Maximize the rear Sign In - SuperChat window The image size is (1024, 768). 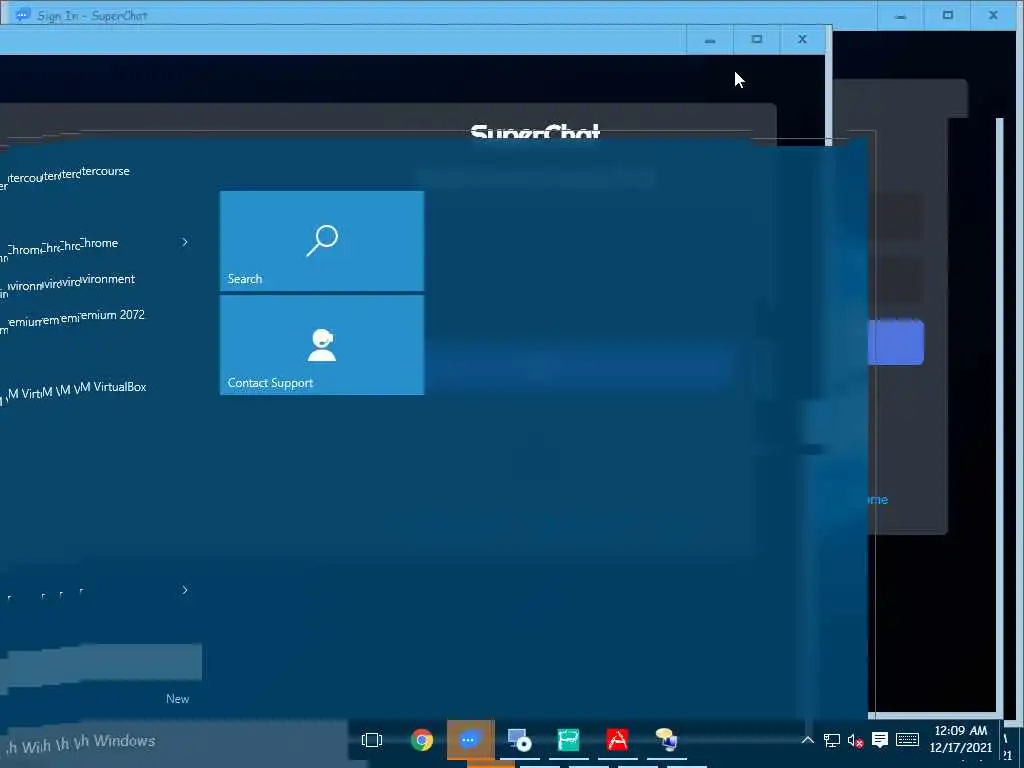point(948,15)
